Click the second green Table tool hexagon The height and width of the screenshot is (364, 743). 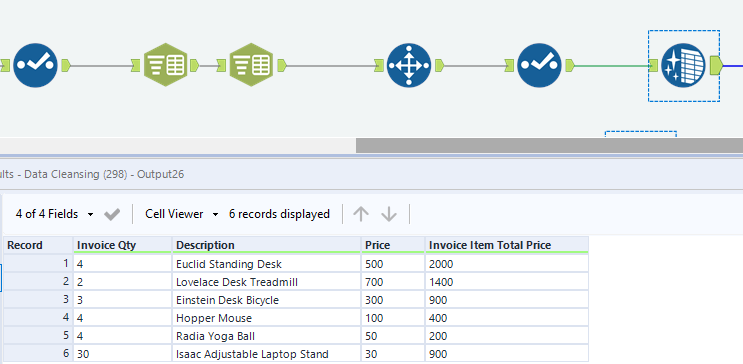252,65
